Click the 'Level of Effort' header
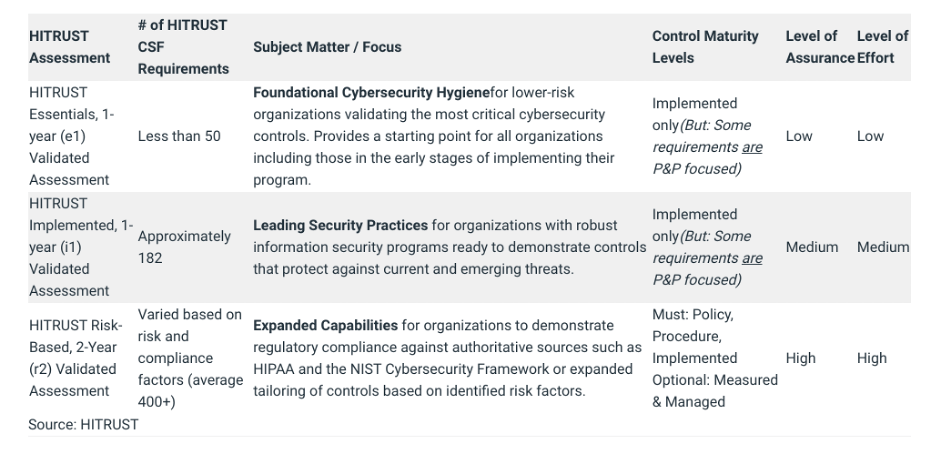This screenshot has width=942, height=454. [883, 47]
